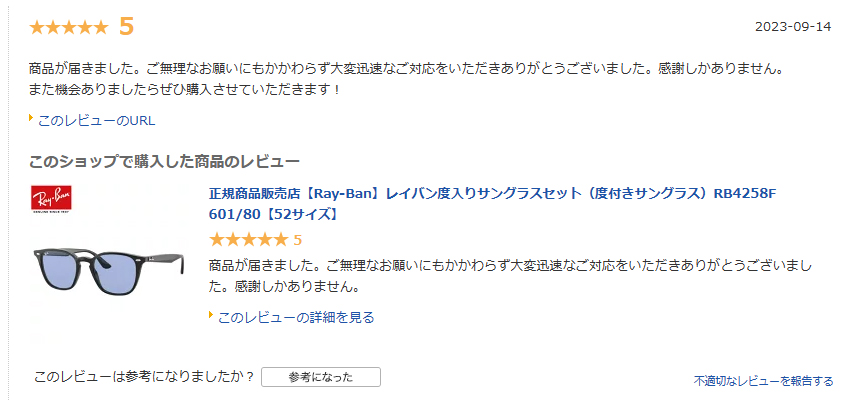This screenshot has width=852, height=400.
Task: Click the orange arrow beside このレビューのURL
Action: (32, 119)
